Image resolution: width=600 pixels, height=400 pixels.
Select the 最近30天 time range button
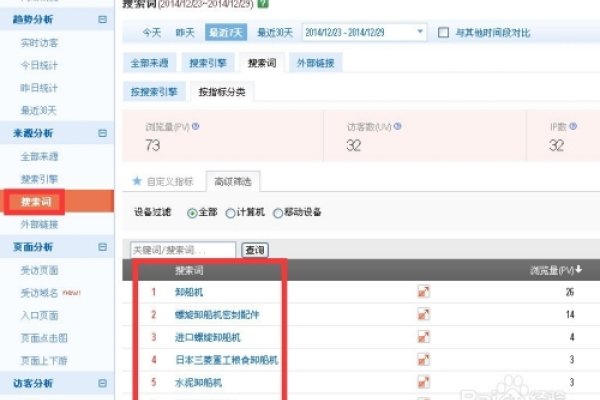coord(275,33)
